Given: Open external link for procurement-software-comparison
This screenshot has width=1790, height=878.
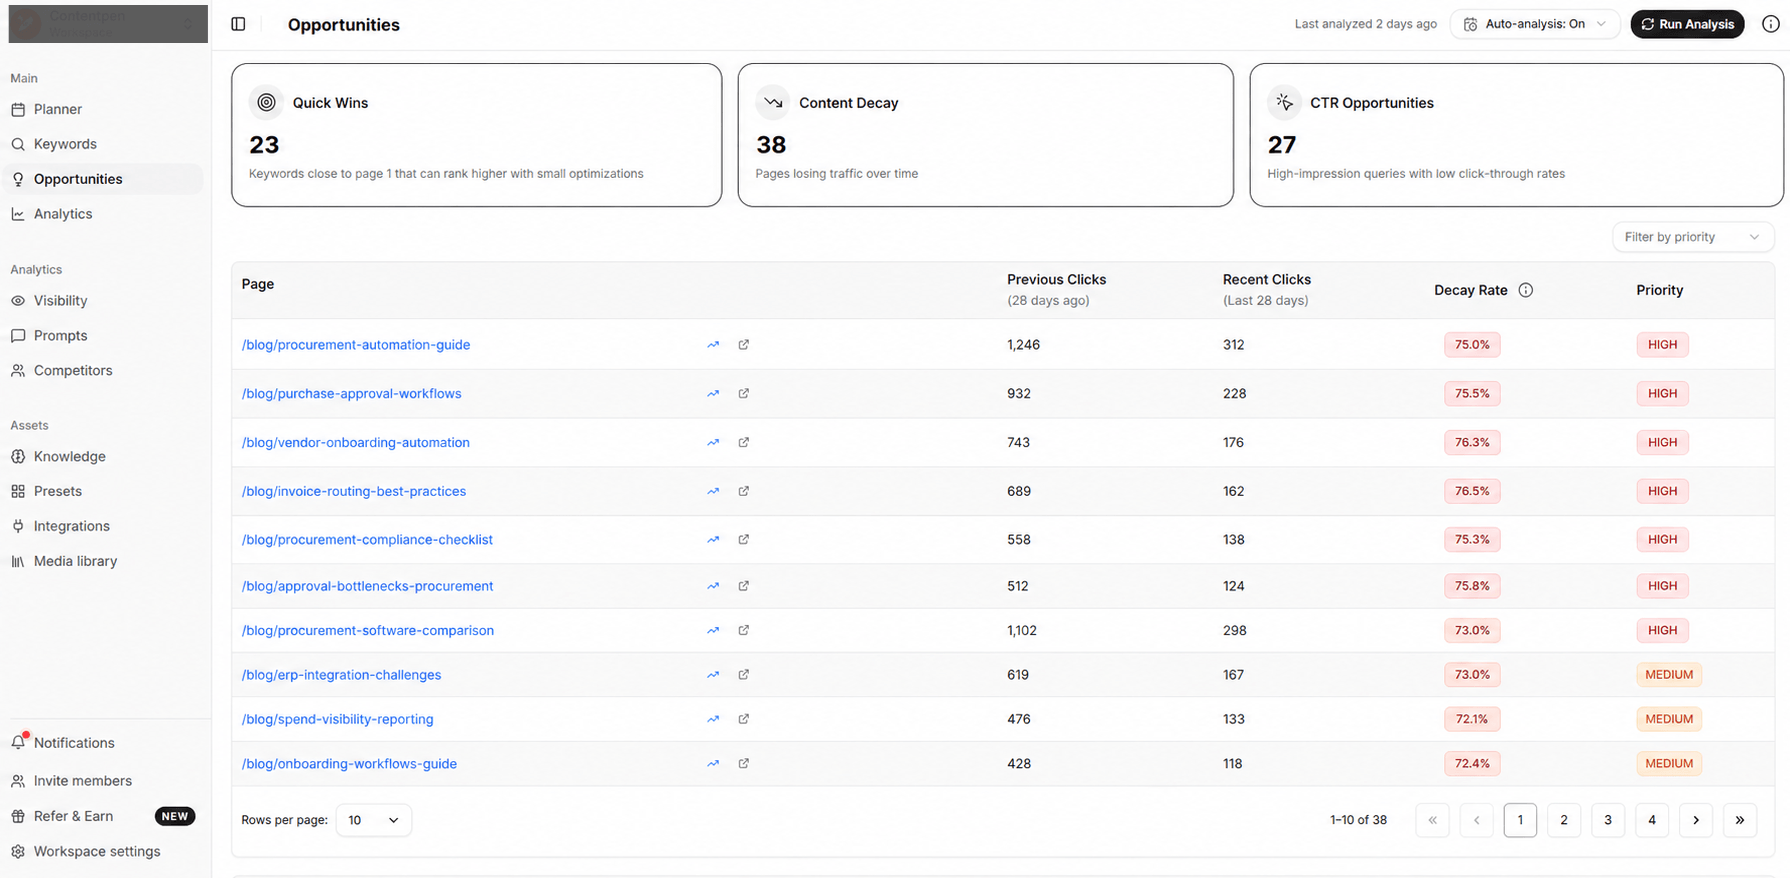Looking at the screenshot, I should (x=744, y=631).
